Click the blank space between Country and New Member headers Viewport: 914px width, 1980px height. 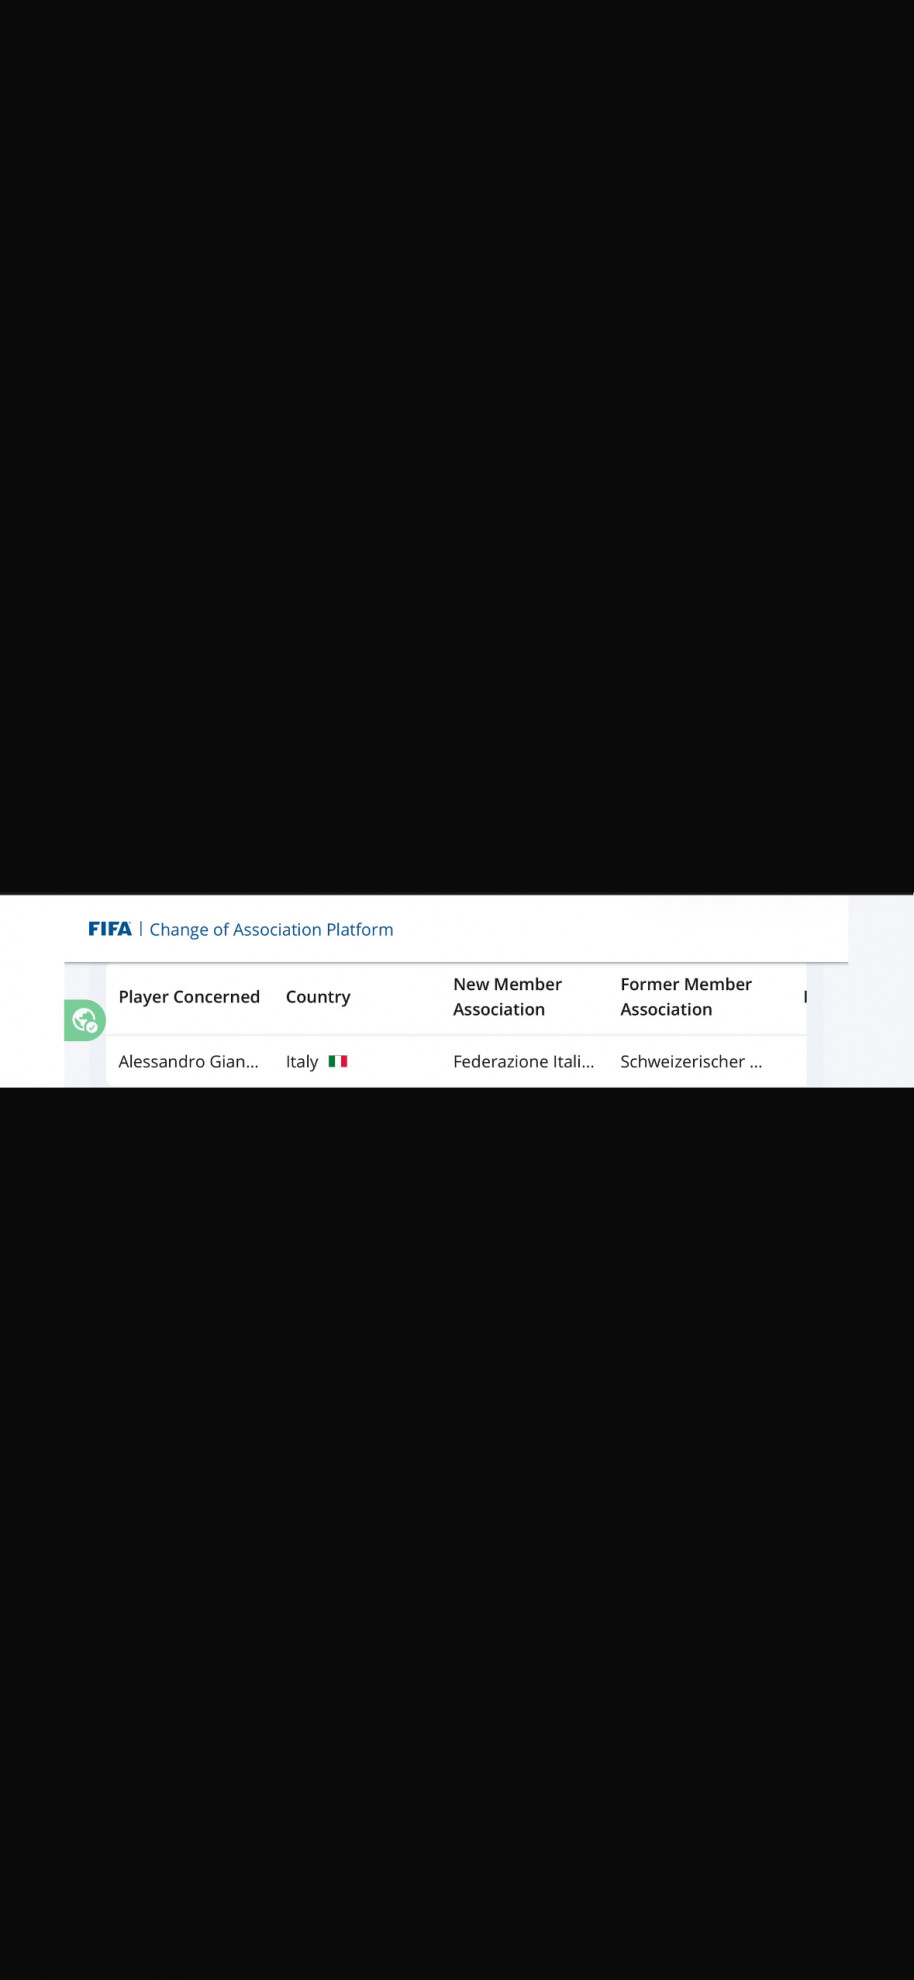400,997
